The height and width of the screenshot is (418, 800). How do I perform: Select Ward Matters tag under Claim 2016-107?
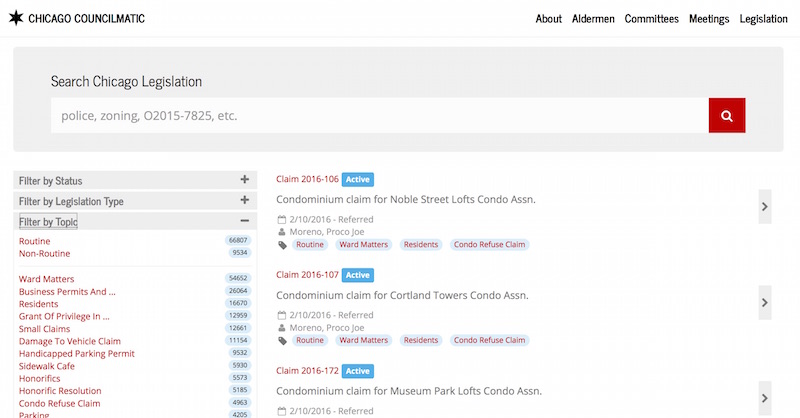363,340
